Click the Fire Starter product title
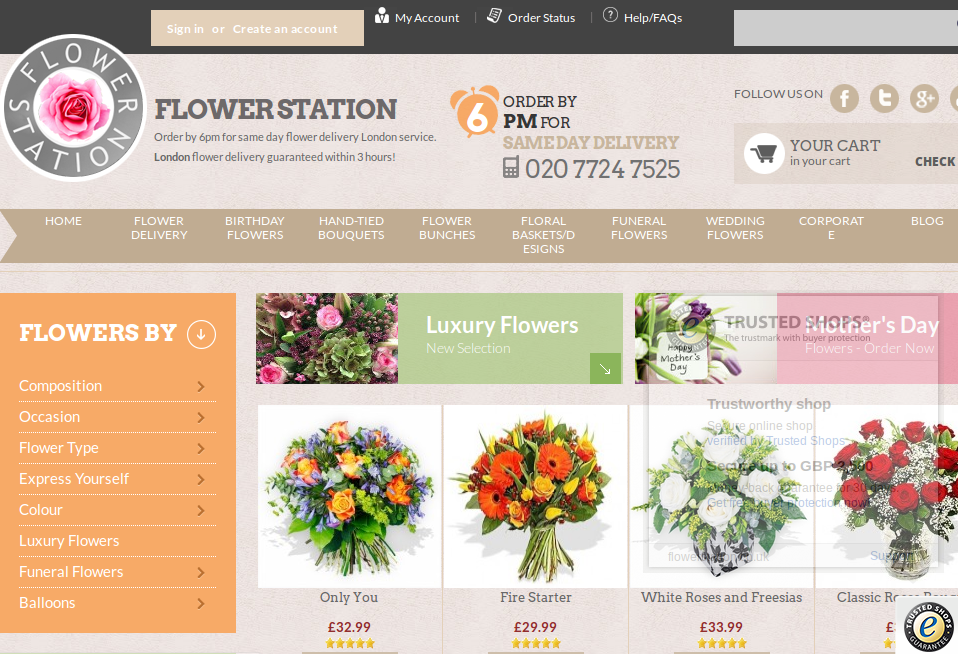This screenshot has height=654, width=958. pos(536,597)
